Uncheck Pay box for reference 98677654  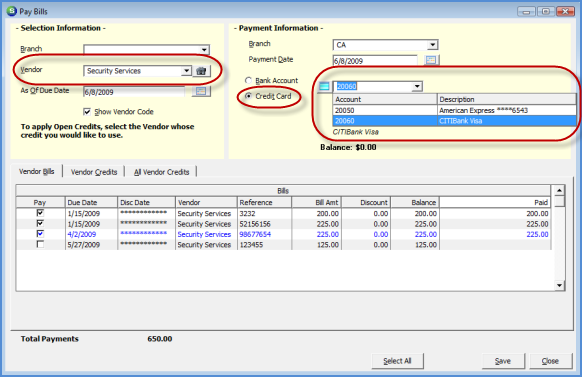[x=40, y=234]
